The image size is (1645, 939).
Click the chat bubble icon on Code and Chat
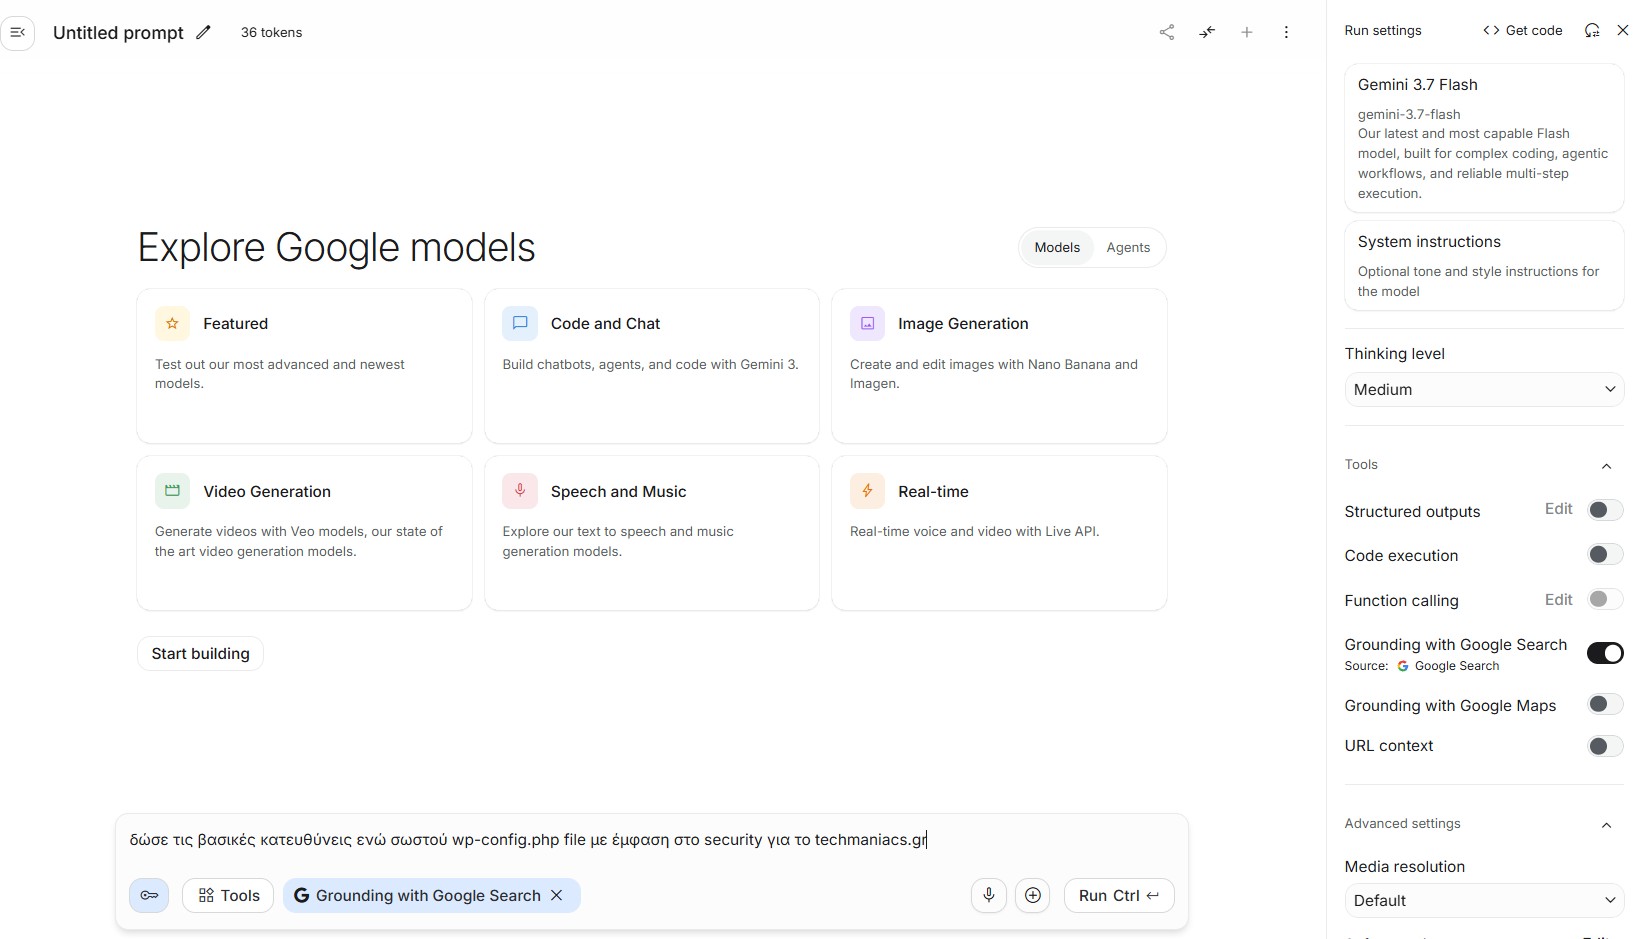(x=520, y=324)
